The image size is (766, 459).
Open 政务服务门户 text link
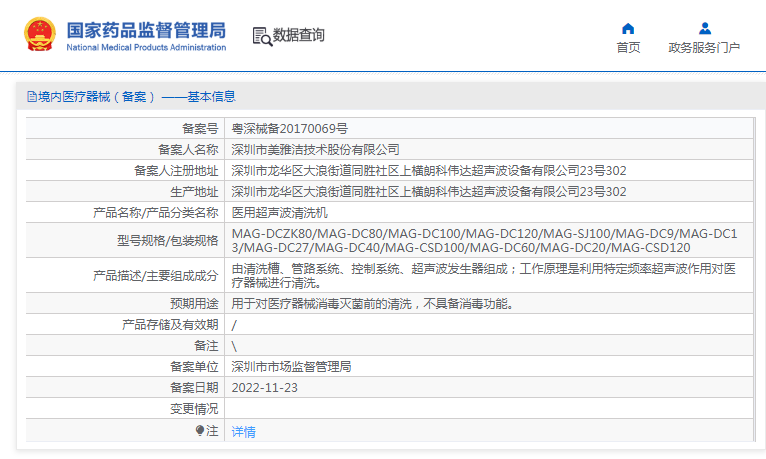704,48
